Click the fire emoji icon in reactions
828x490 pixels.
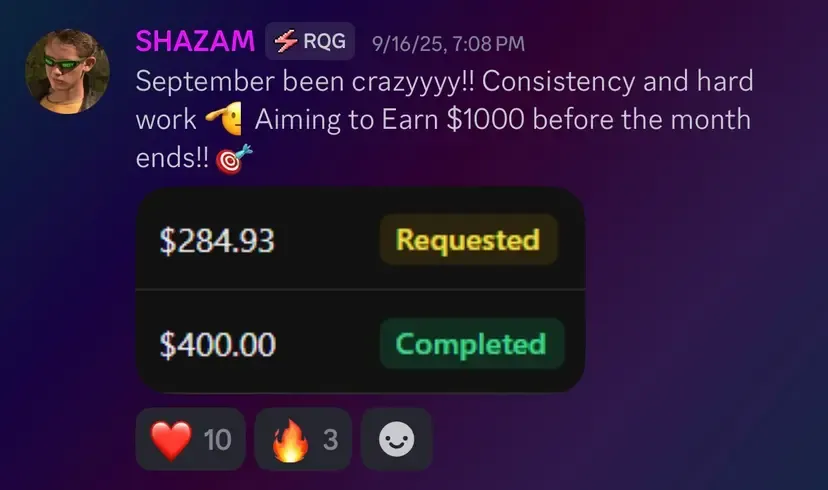[290, 441]
